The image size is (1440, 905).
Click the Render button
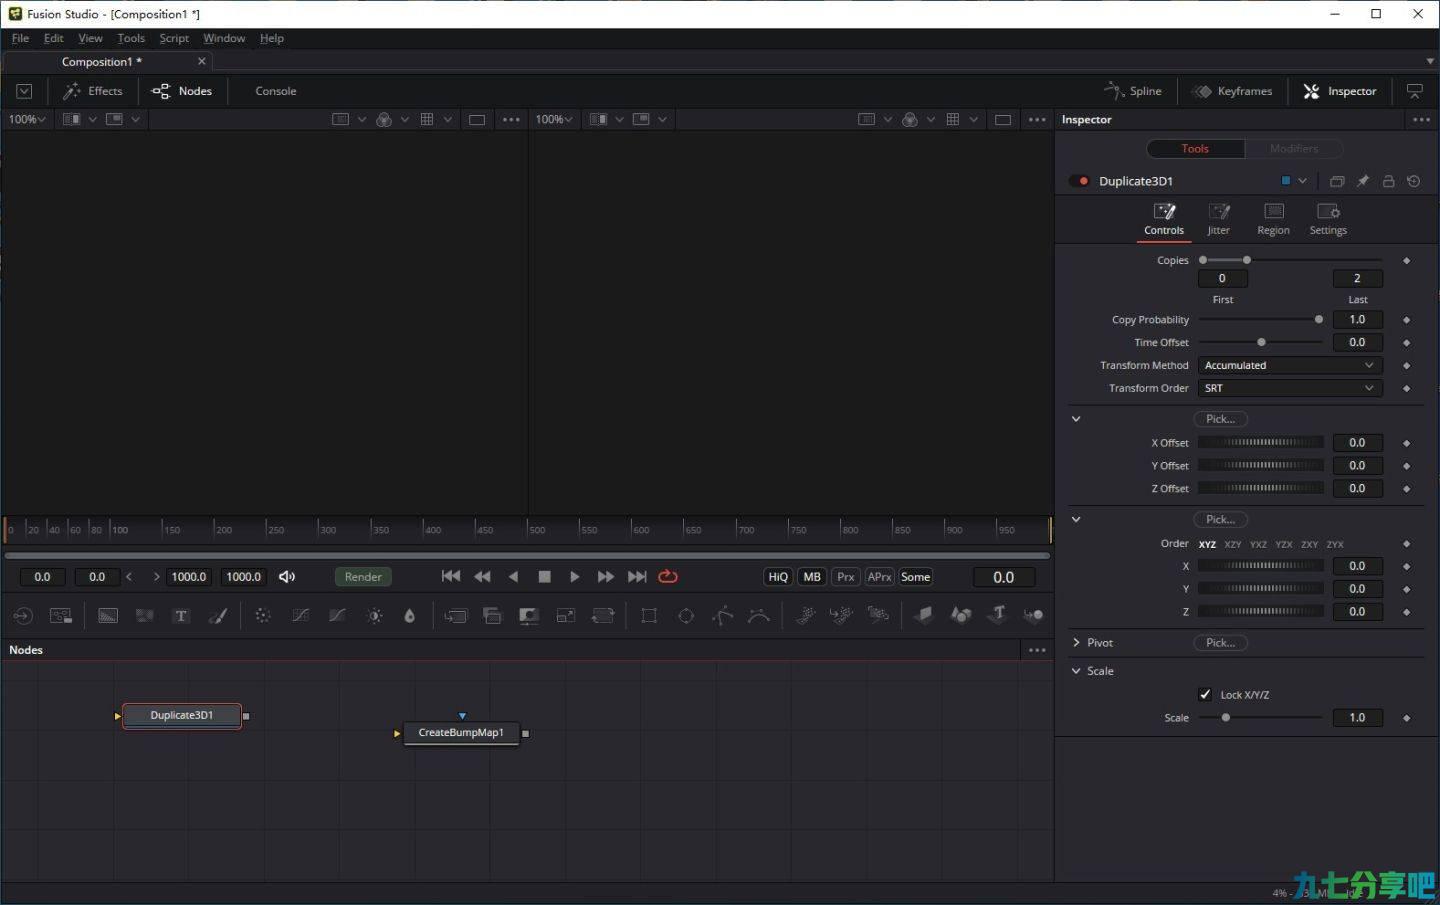pos(363,577)
